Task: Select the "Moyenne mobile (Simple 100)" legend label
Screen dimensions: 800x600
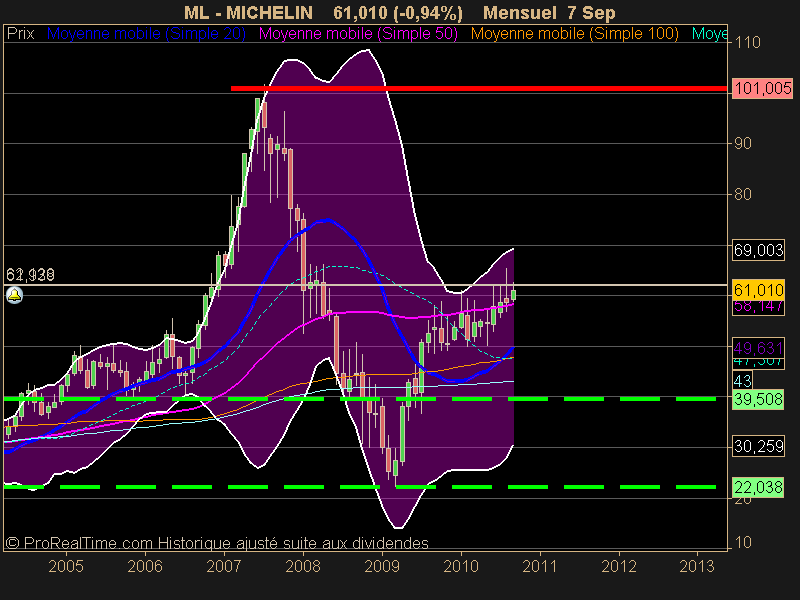Action: [x=574, y=34]
